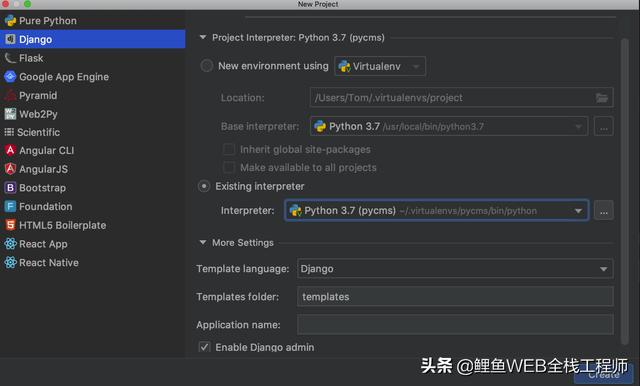Toggle Make available to all projects checkbox
The image size is (640, 386).
coord(229,167)
